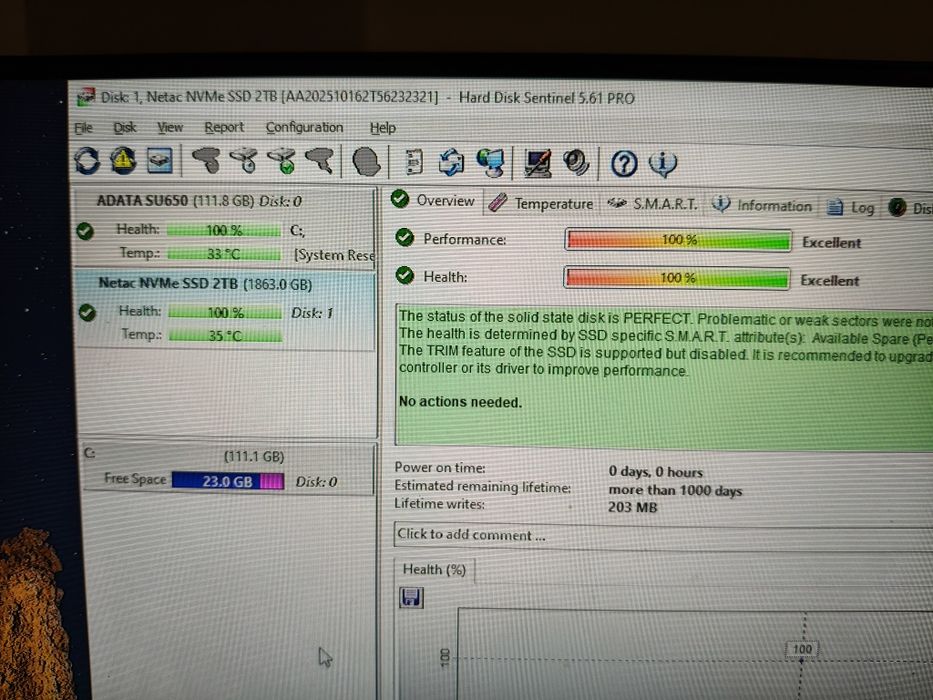The height and width of the screenshot is (700, 933).
Task: Switch to the Overview tab
Action: (x=435, y=200)
